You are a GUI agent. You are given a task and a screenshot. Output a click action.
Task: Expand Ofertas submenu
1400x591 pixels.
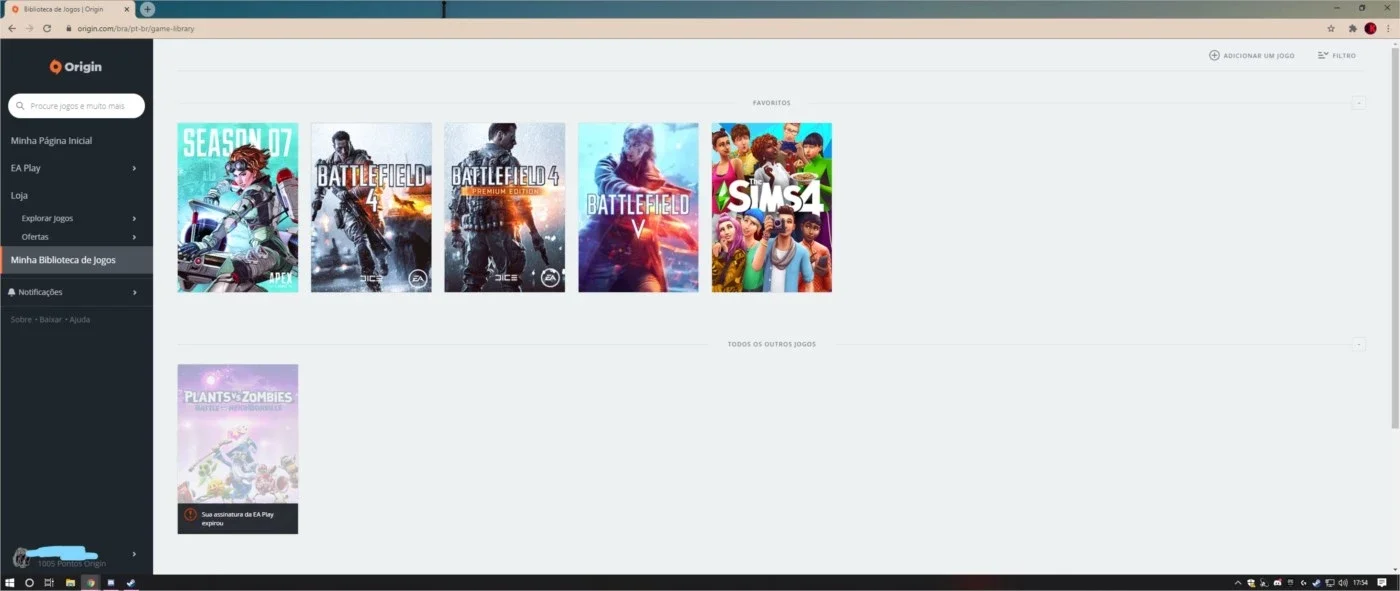click(134, 237)
